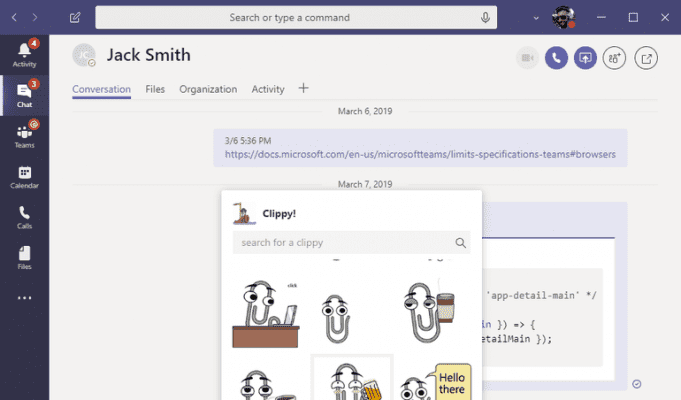Go forward using the right arrow
The image size is (681, 400).
tap(35, 17)
